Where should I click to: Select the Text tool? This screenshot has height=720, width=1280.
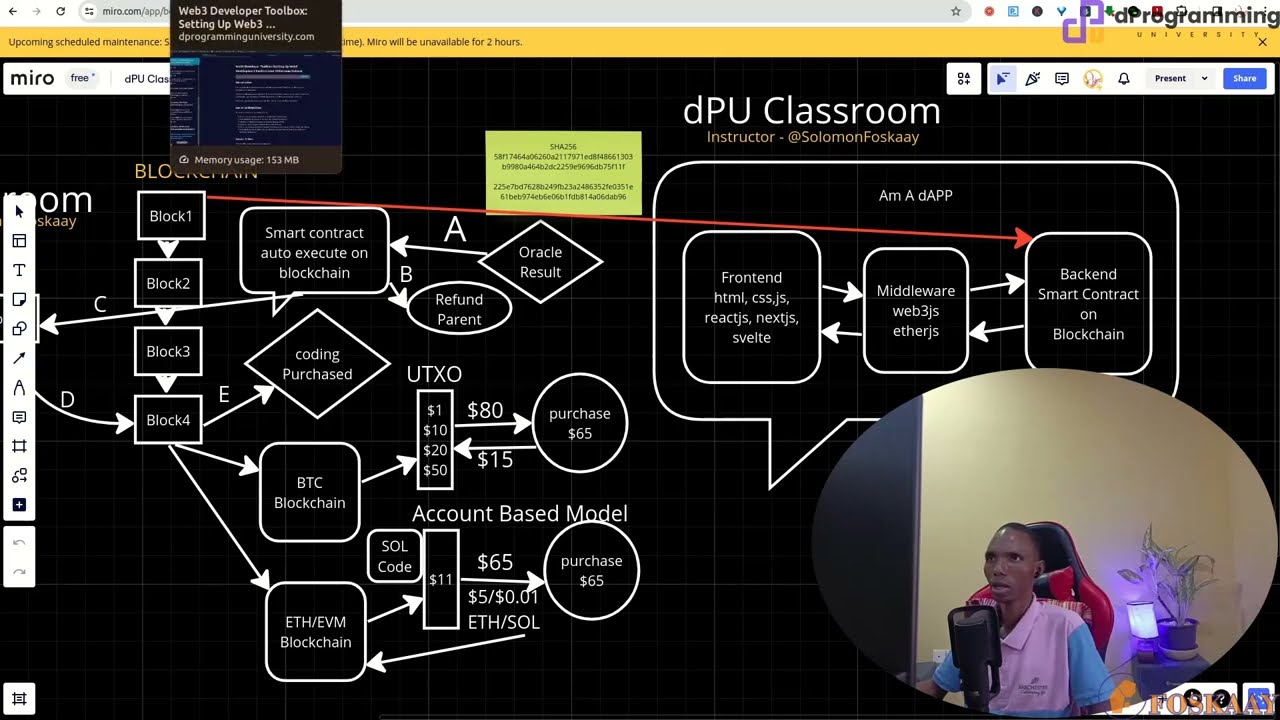coord(19,270)
